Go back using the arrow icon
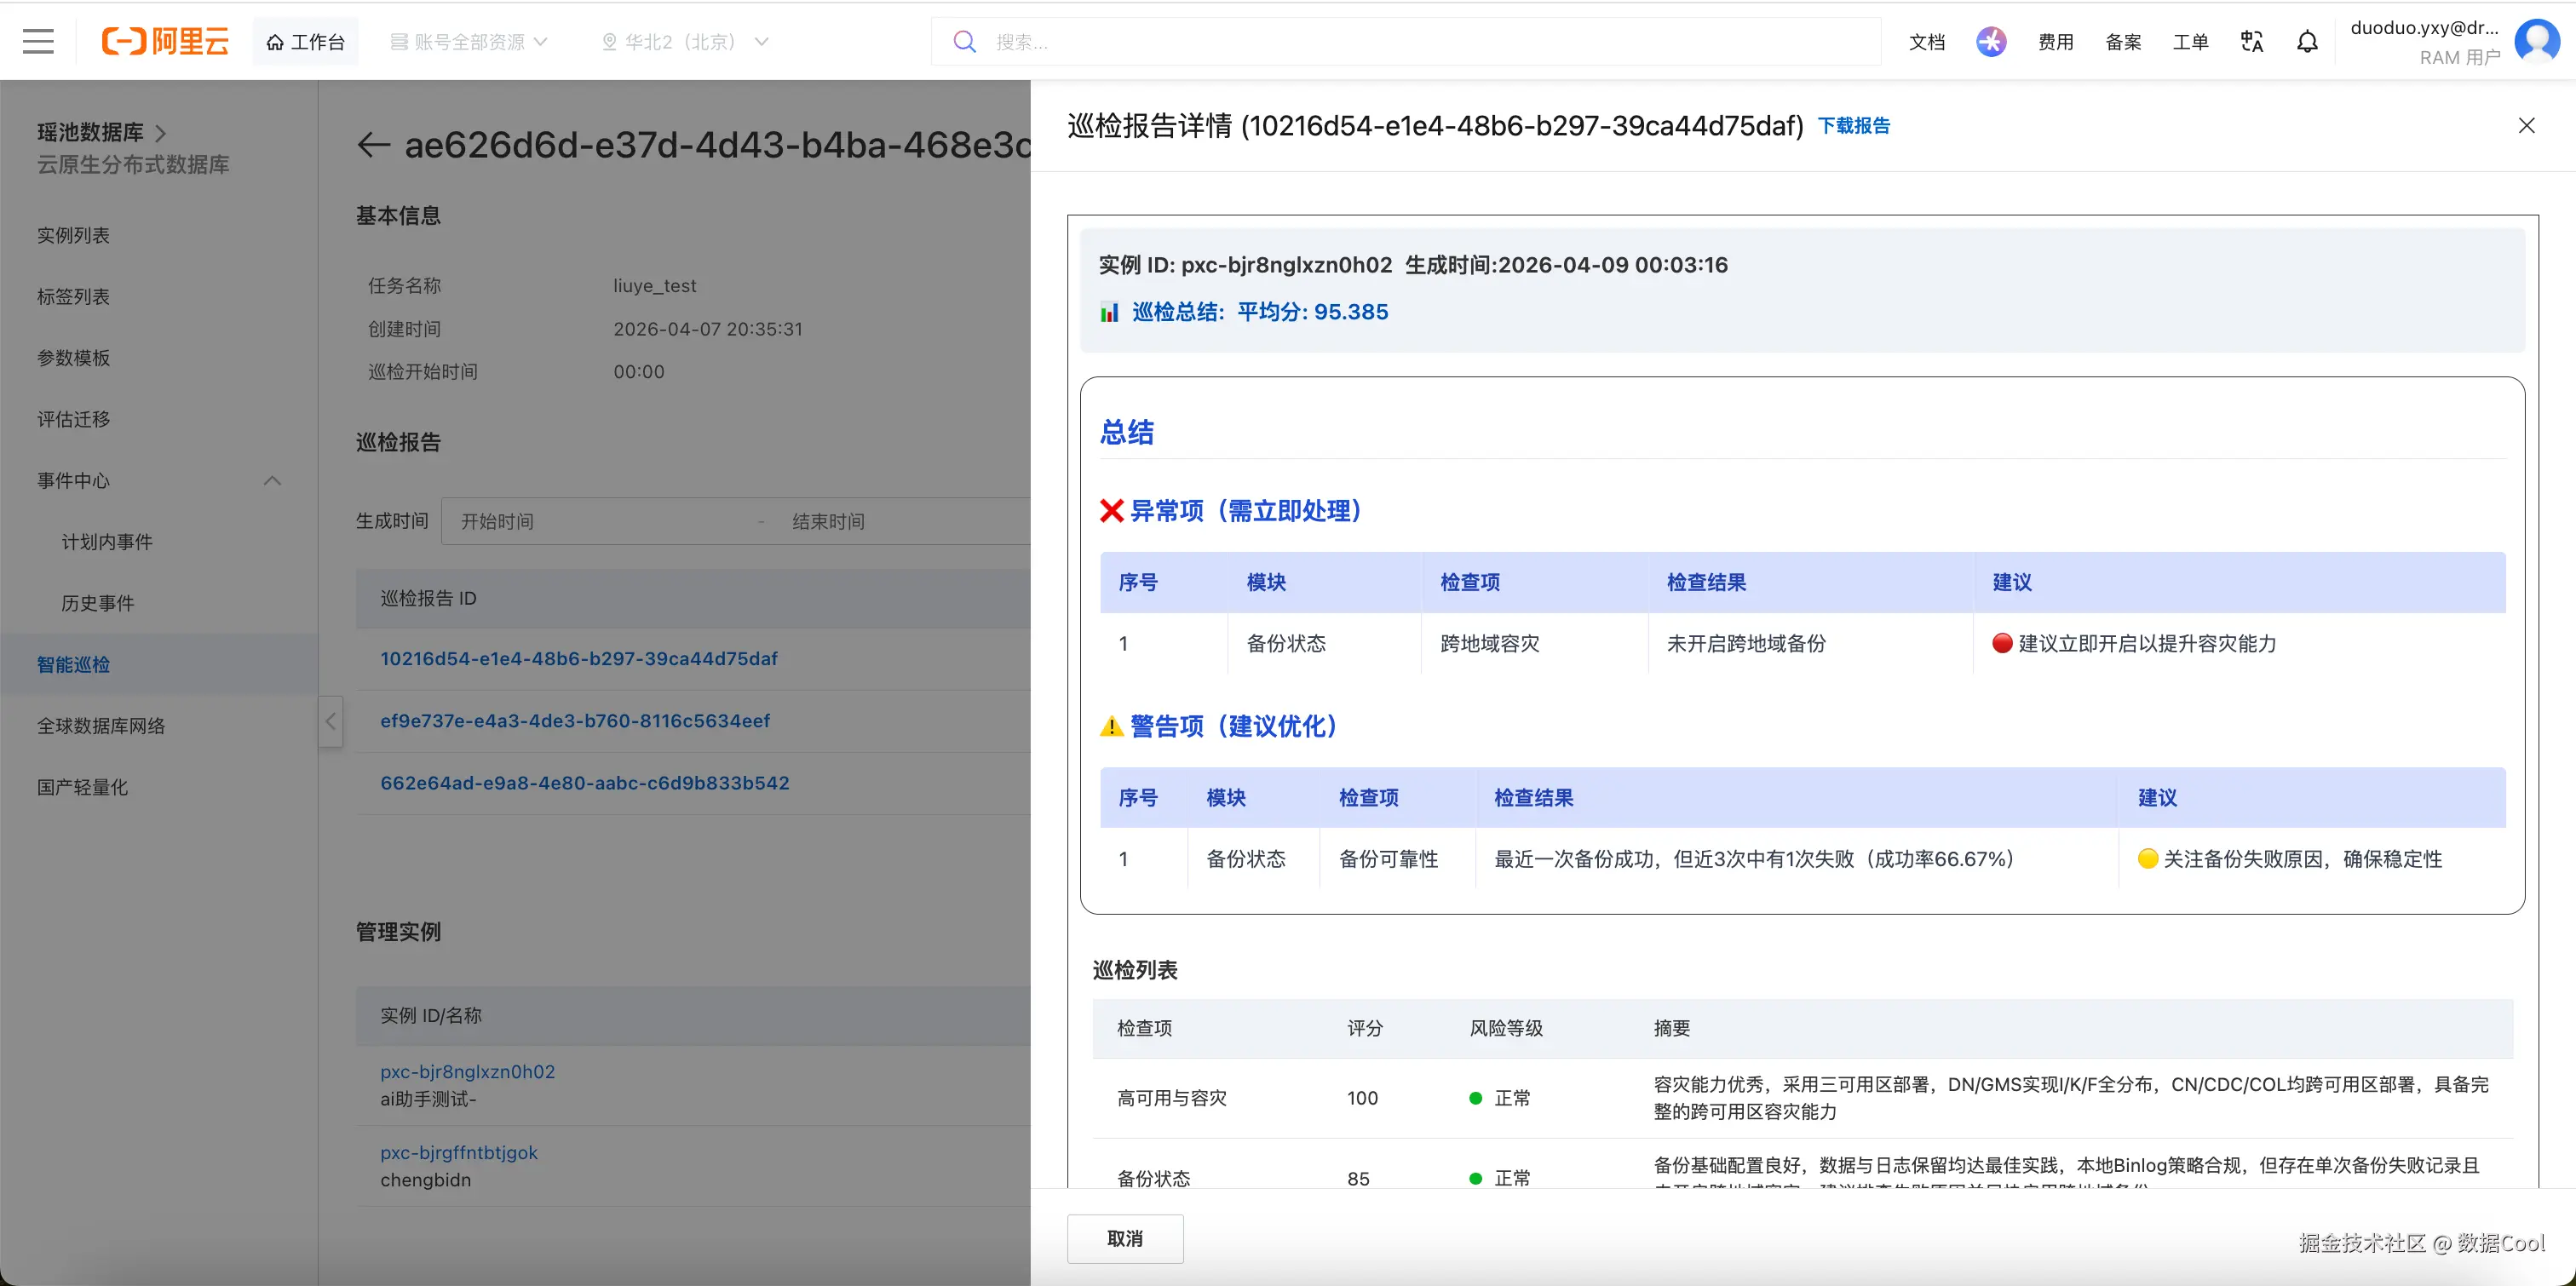The height and width of the screenshot is (1286, 2576). pos(373,145)
